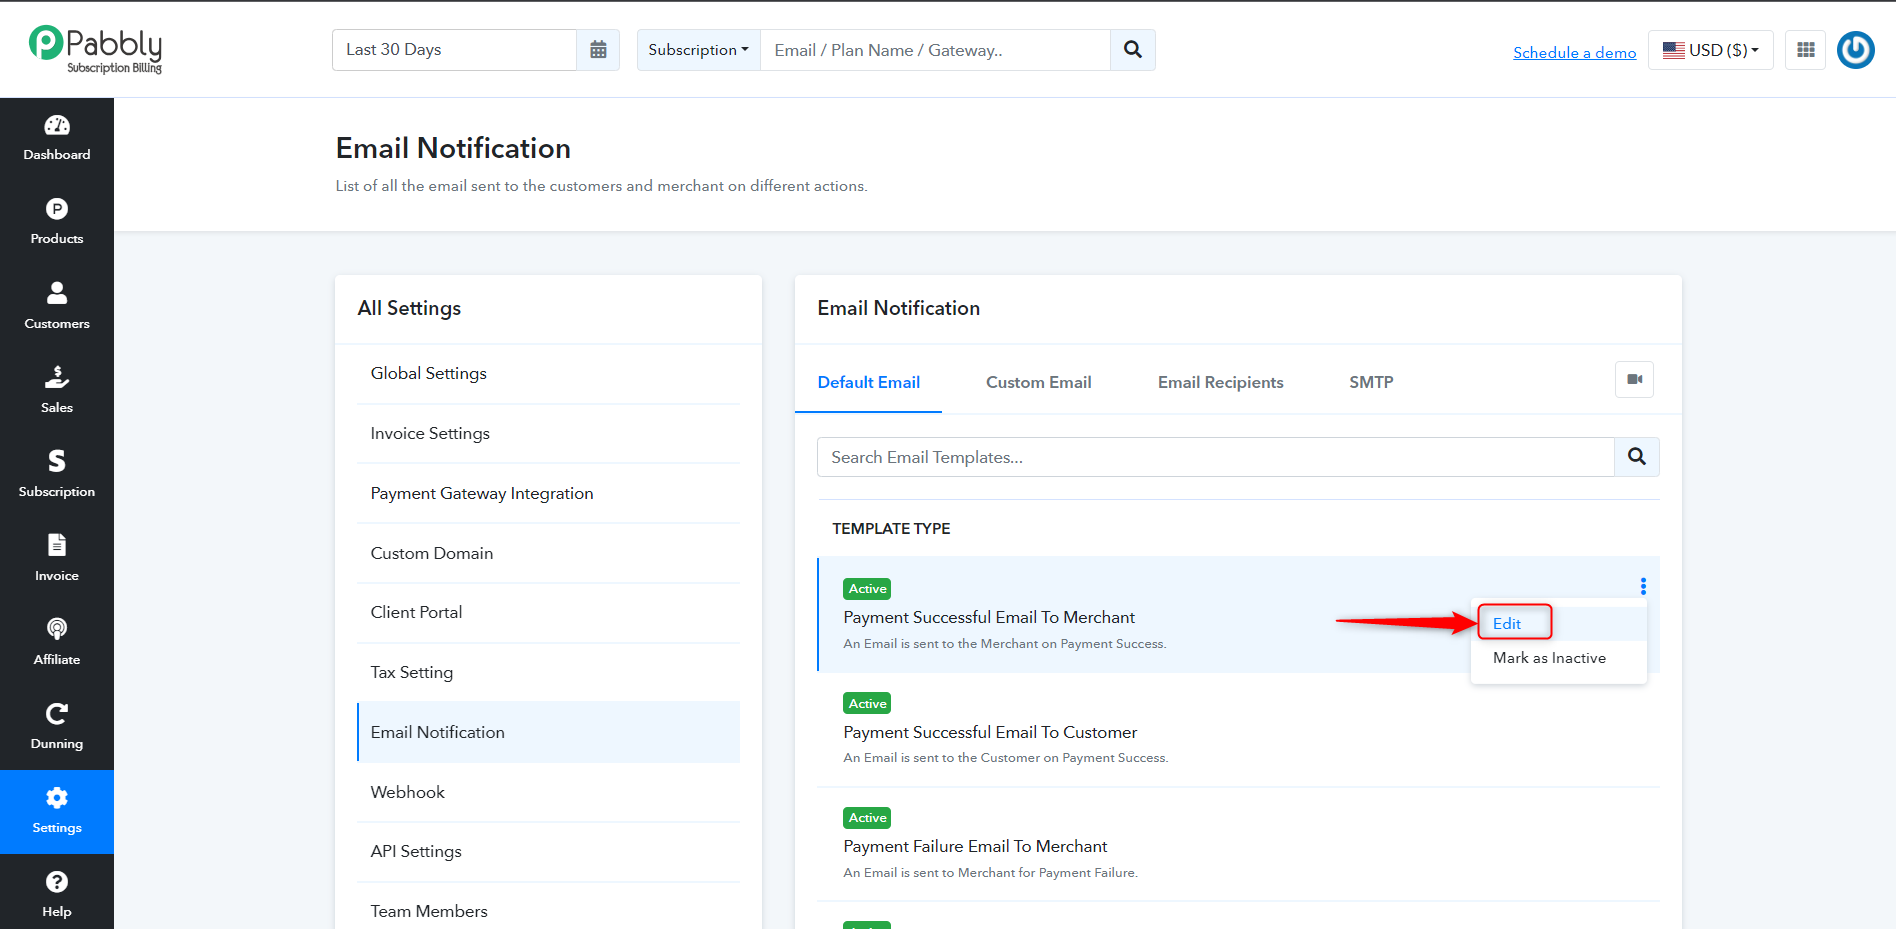Select Edit from the context menu
The height and width of the screenshot is (929, 1896).
click(x=1507, y=623)
